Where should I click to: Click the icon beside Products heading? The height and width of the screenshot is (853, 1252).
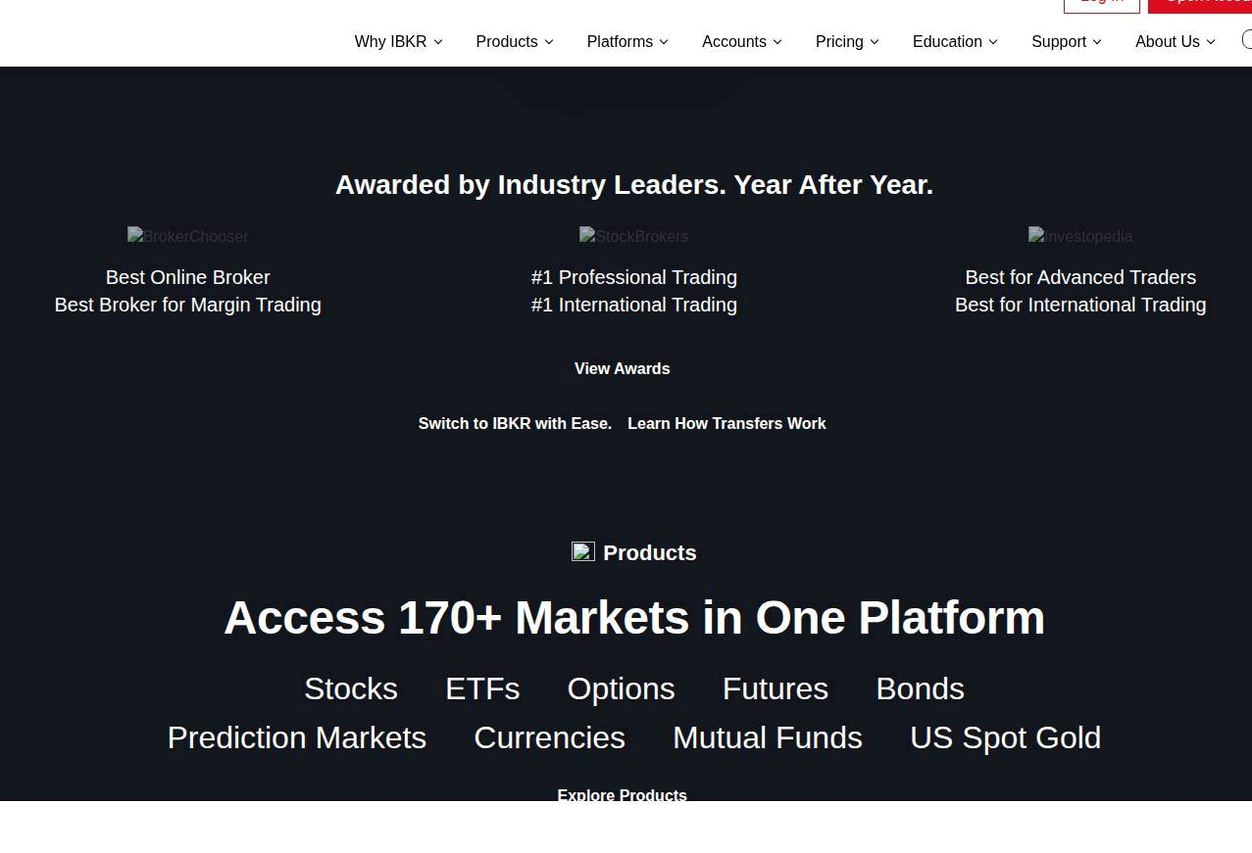pyautogui.click(x=583, y=552)
